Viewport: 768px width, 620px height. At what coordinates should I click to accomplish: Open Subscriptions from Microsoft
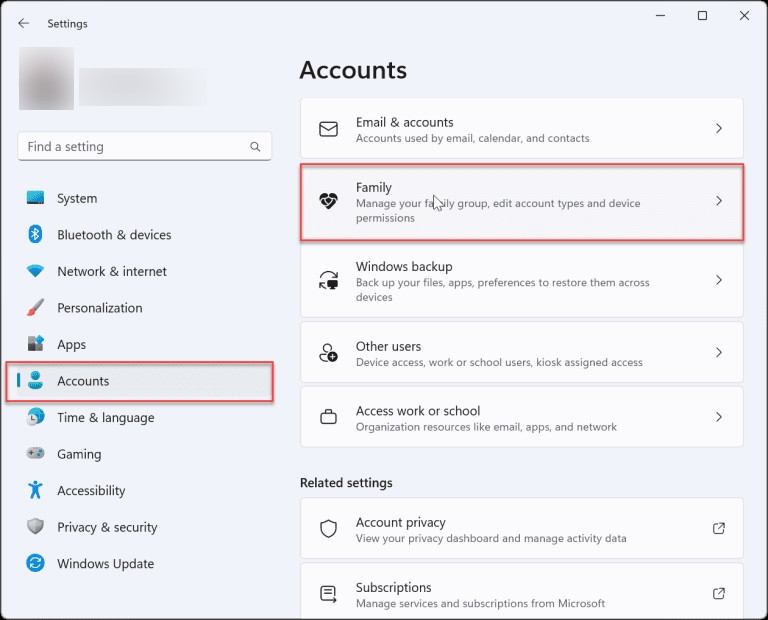(x=522, y=592)
